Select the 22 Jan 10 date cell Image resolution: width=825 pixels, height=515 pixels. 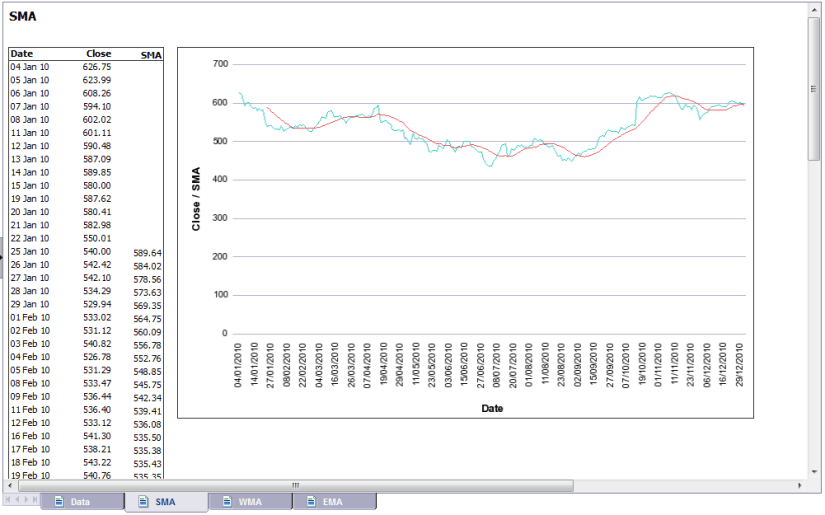[x=30, y=238]
